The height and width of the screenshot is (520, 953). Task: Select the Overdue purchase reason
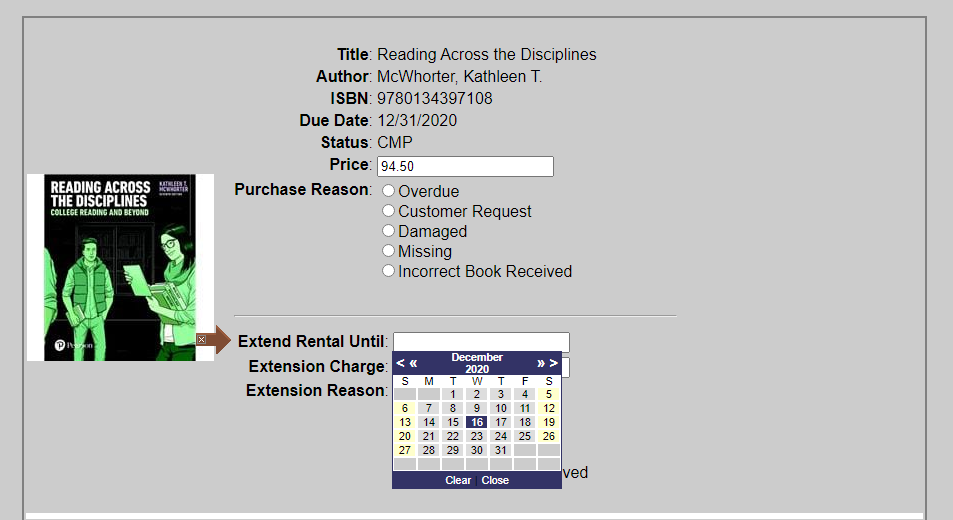388,191
